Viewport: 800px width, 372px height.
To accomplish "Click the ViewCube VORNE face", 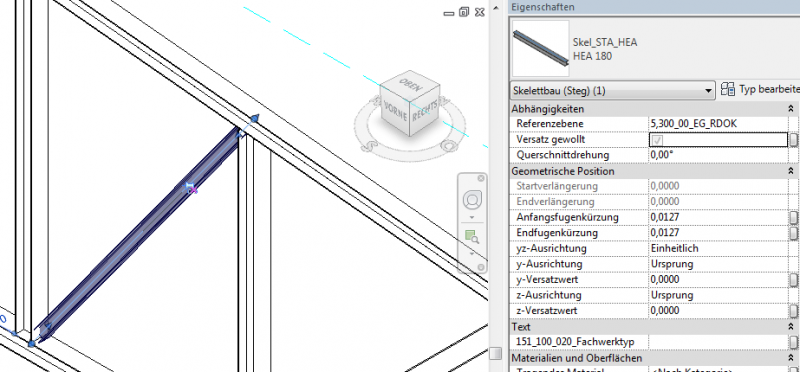I will (394, 113).
